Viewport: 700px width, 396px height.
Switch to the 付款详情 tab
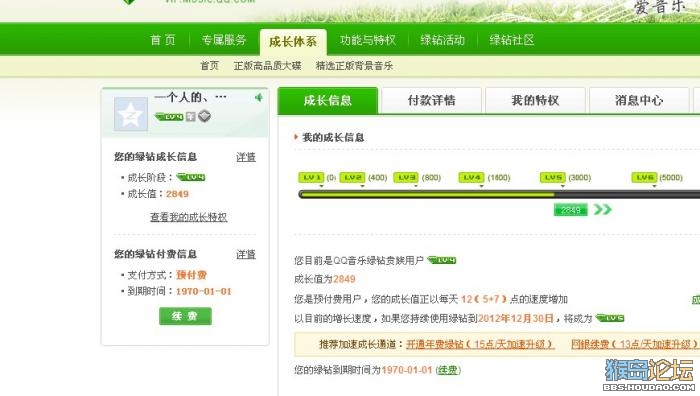[431, 100]
